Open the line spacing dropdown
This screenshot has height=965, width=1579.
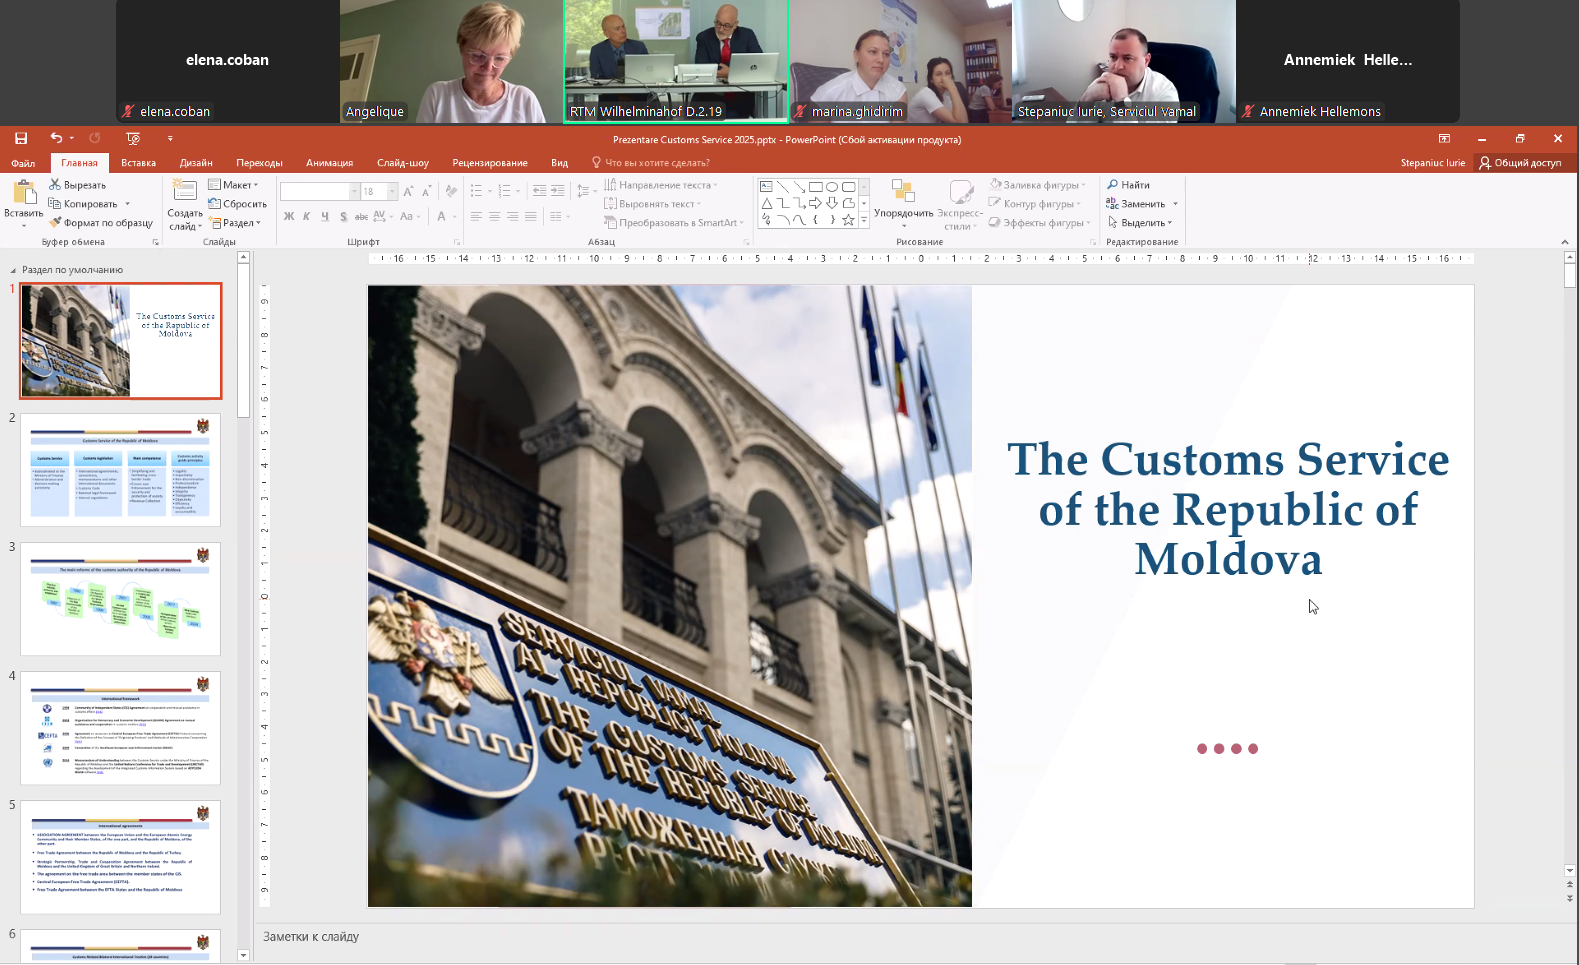[586, 191]
